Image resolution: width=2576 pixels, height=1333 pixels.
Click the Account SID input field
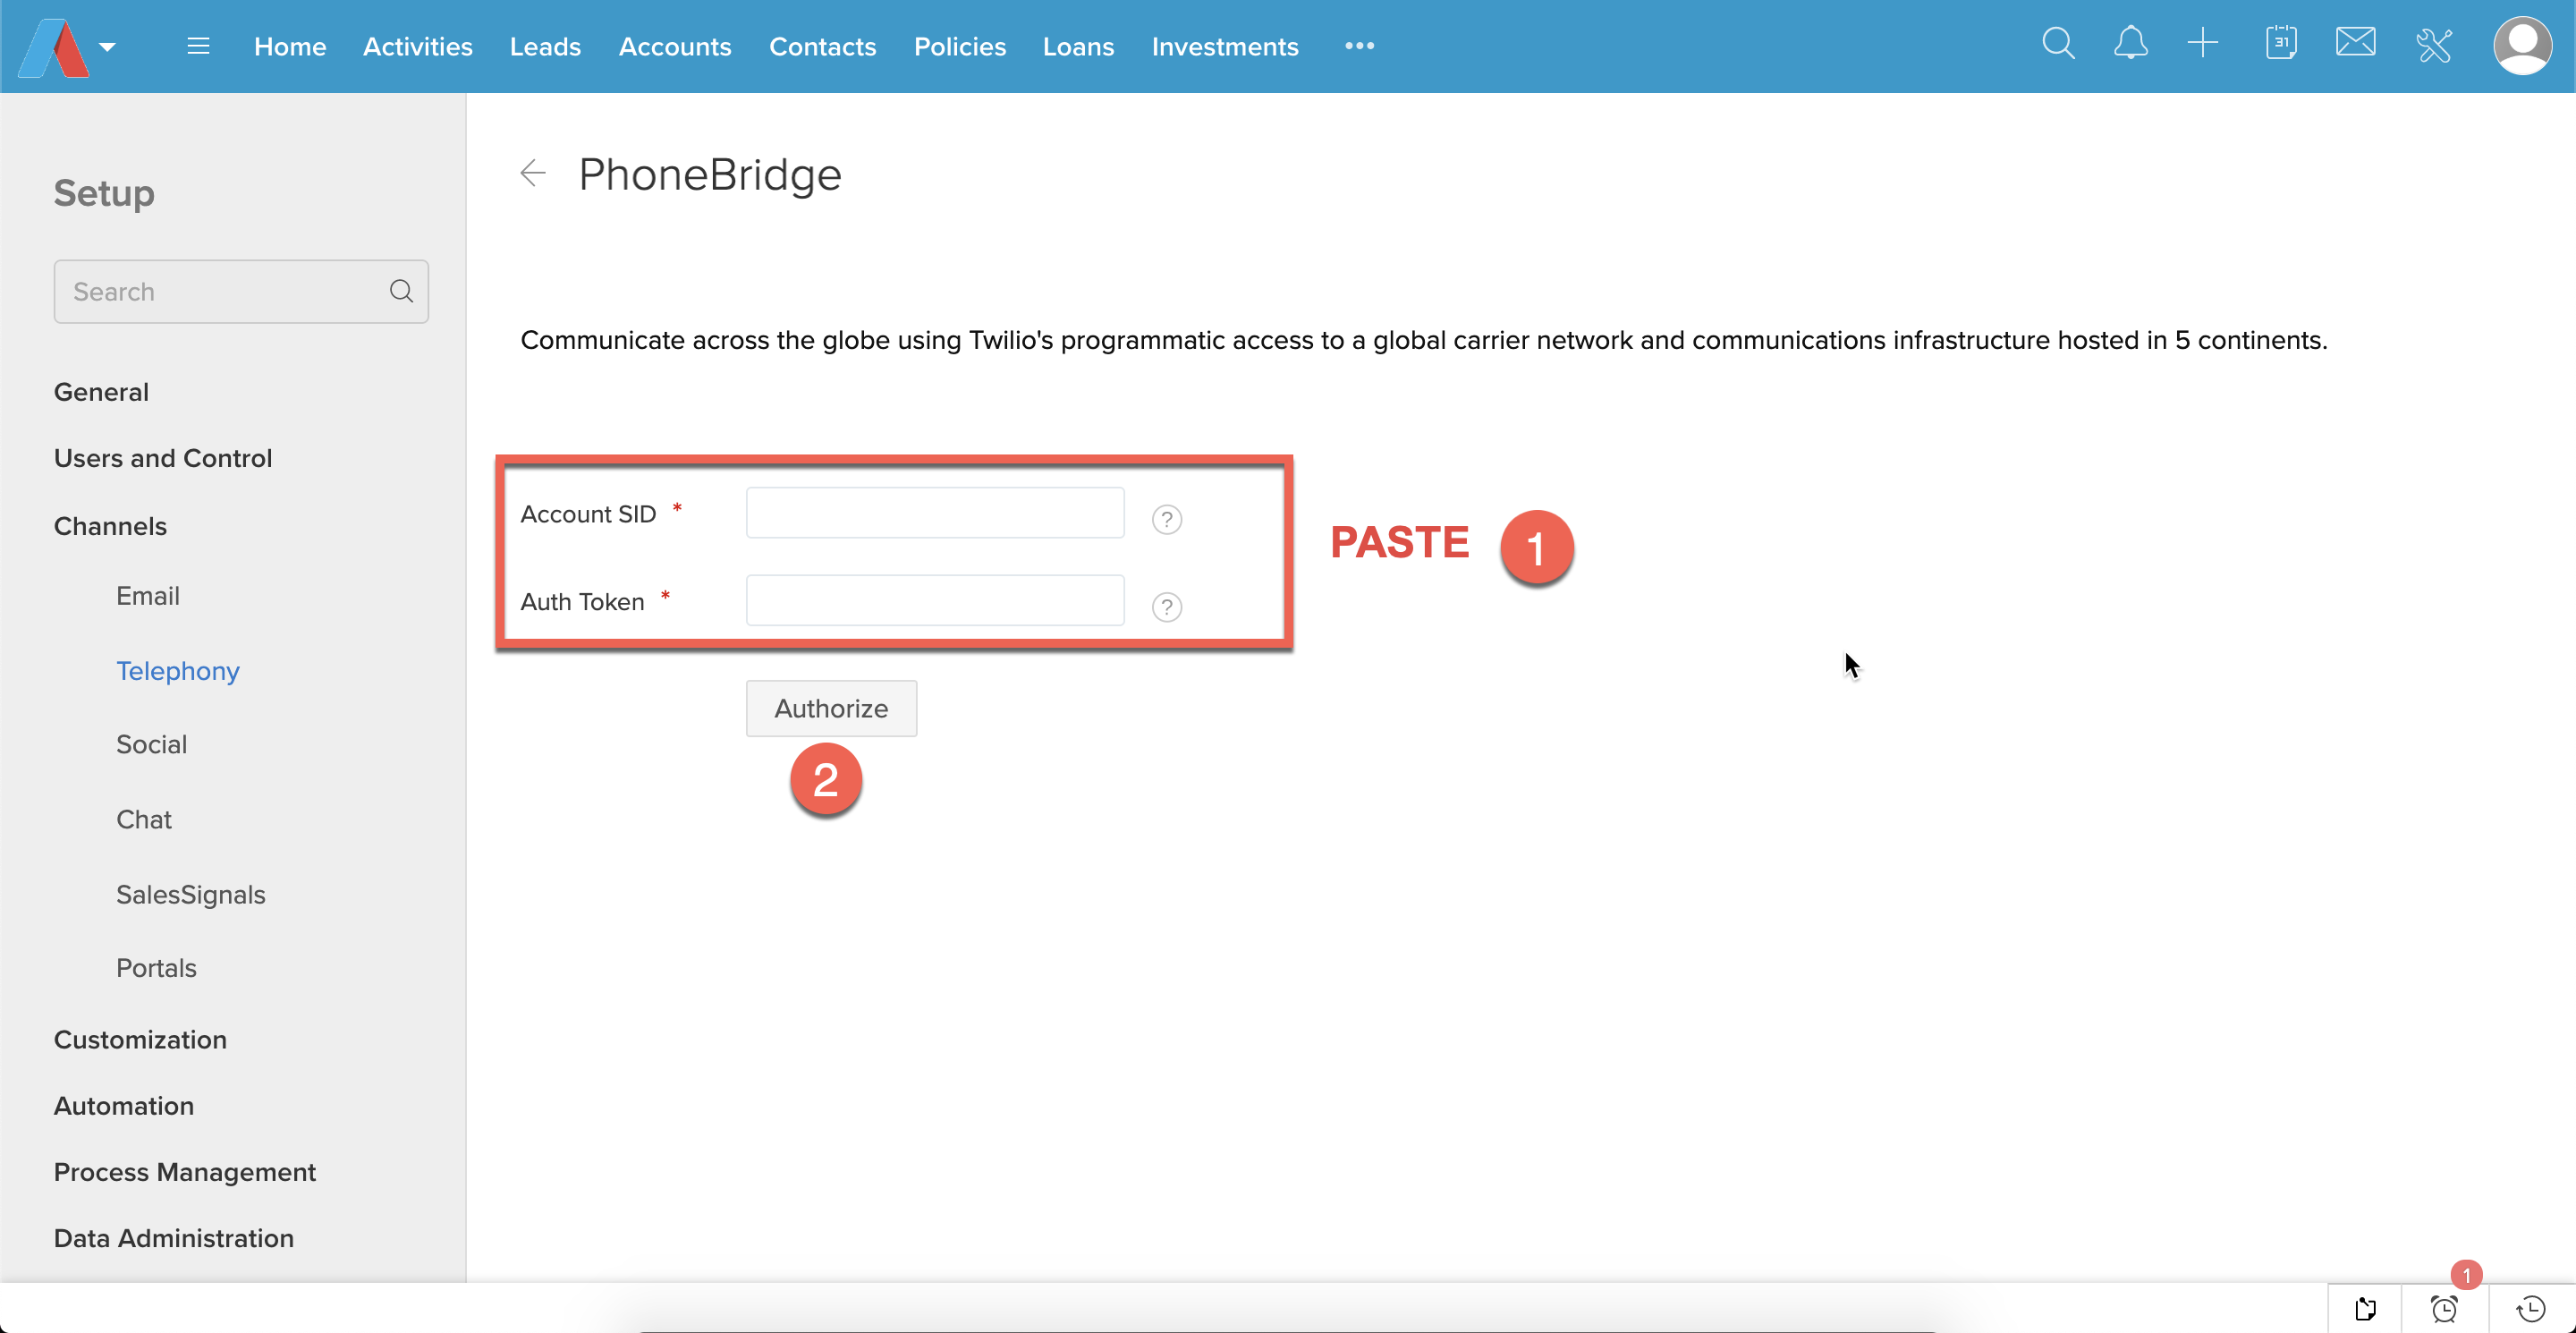934,513
